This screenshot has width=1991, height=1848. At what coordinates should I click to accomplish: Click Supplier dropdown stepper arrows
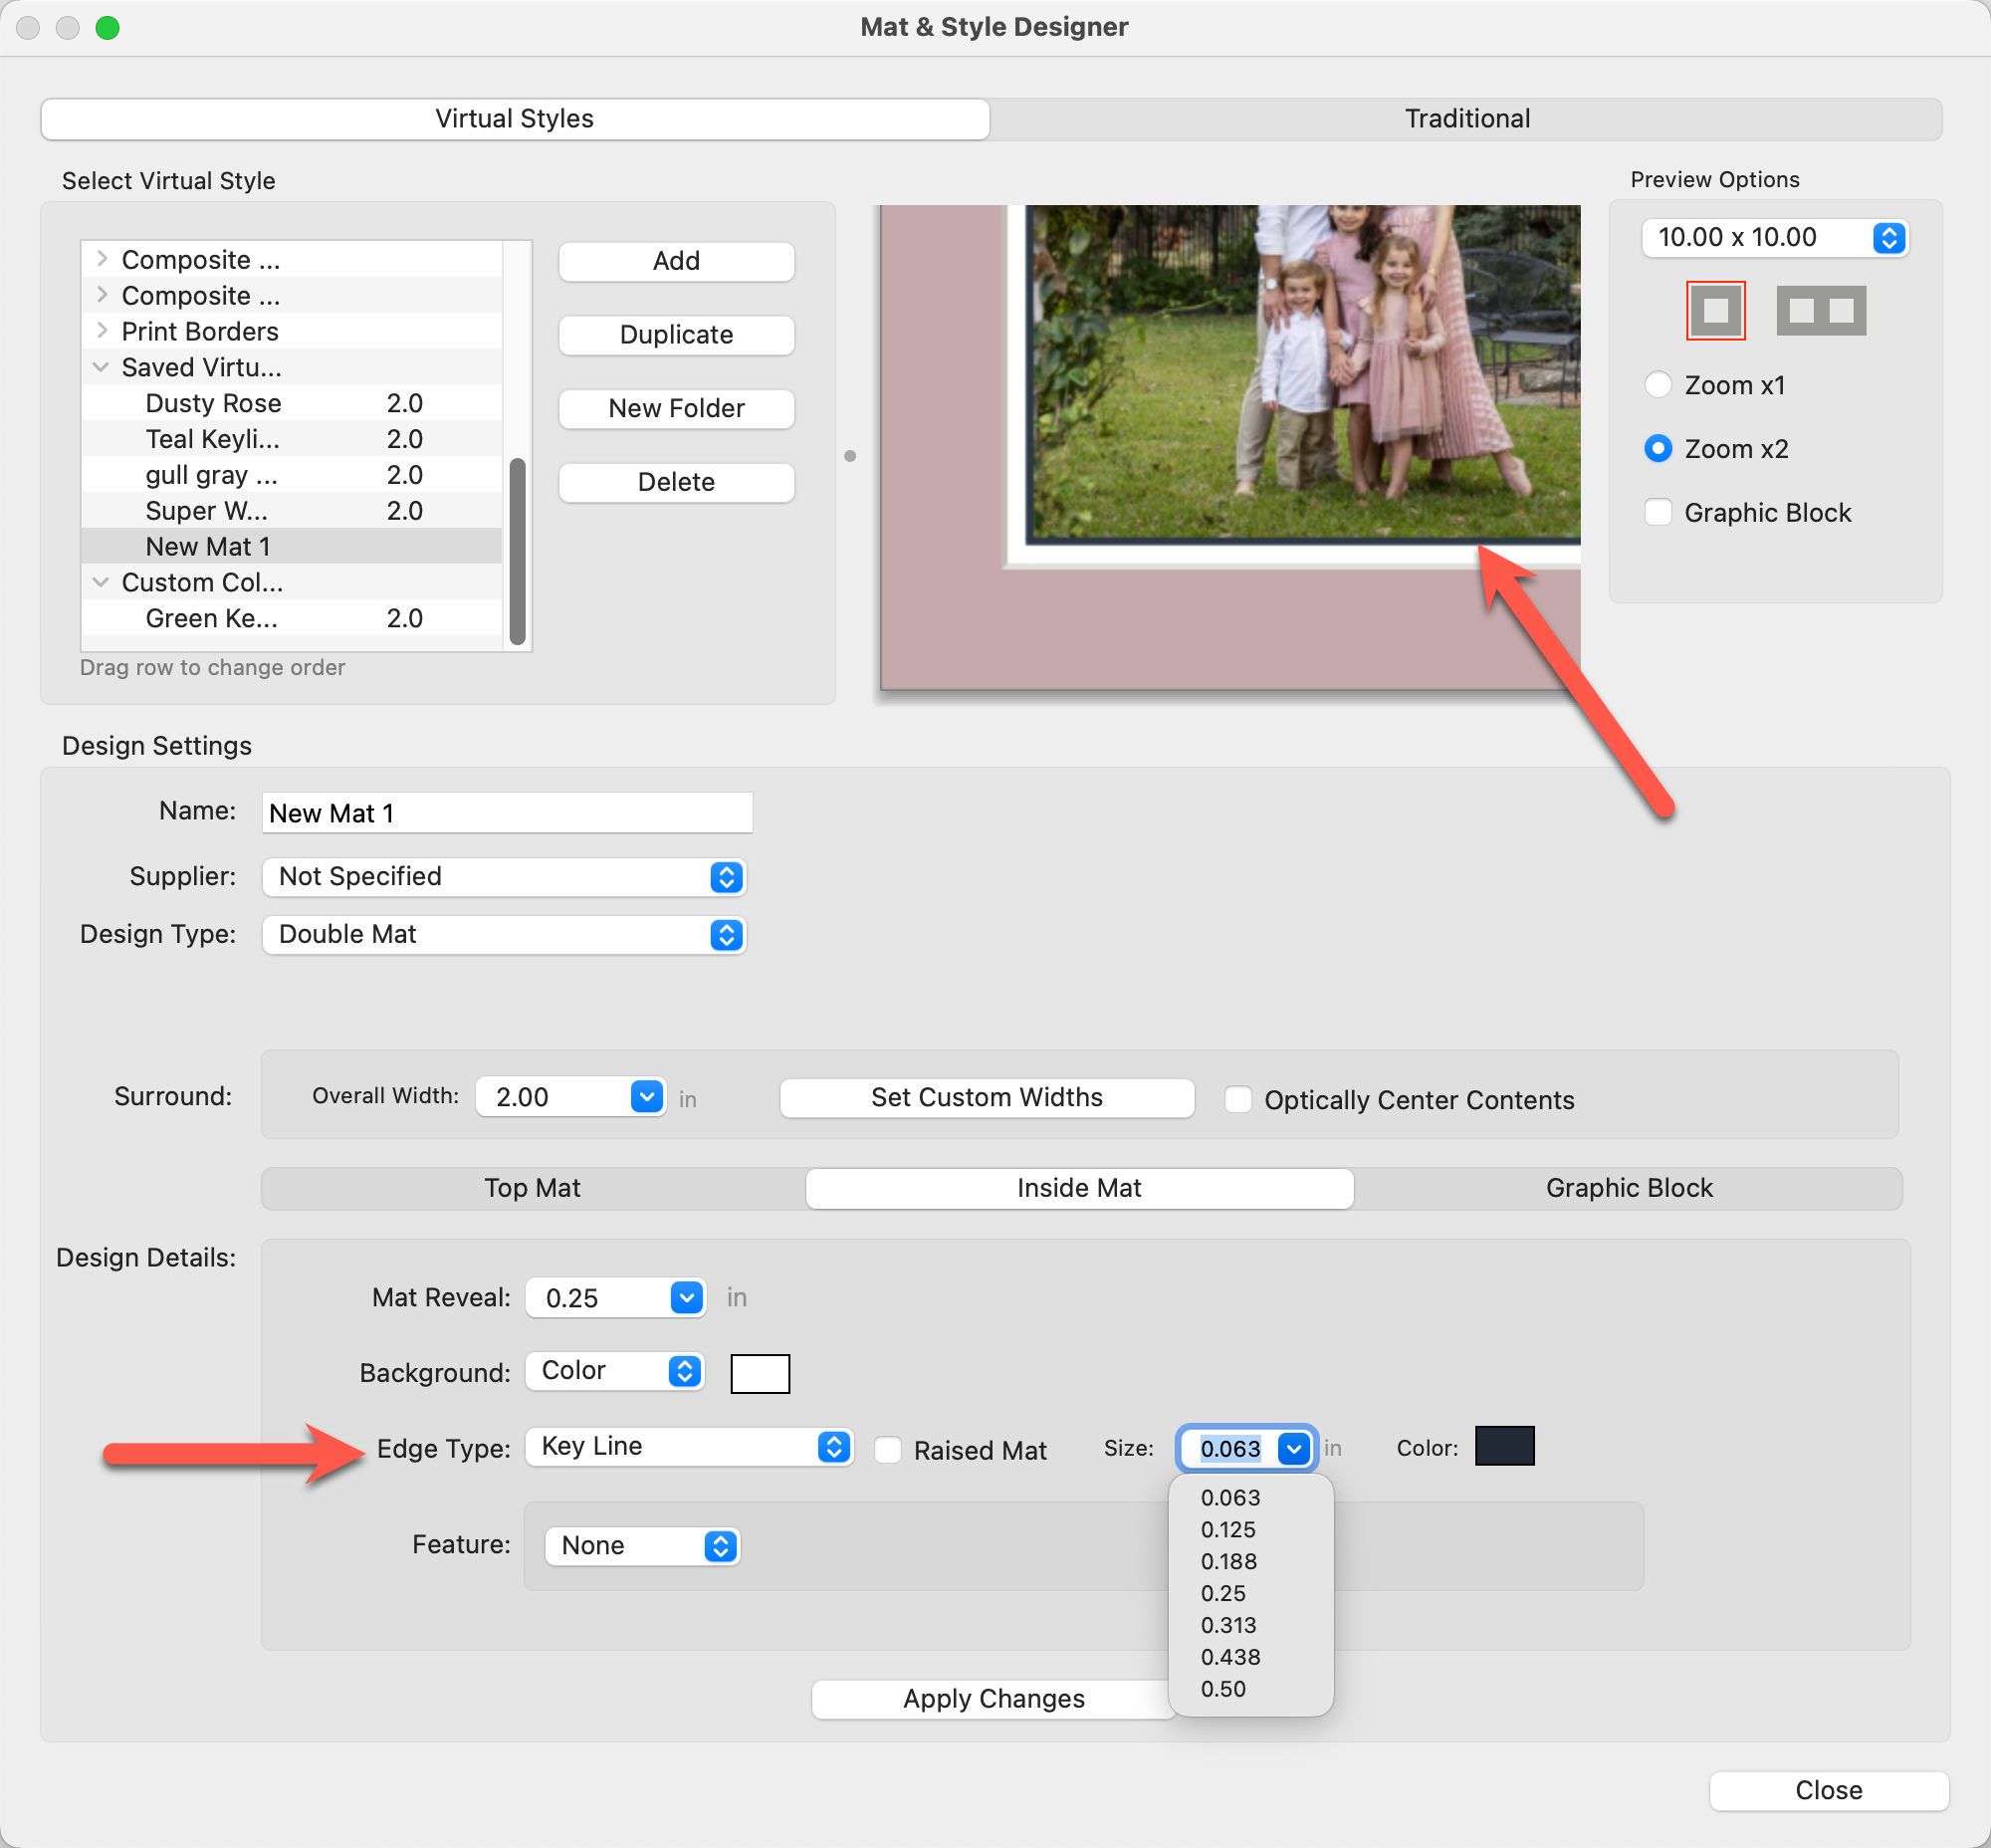point(726,877)
